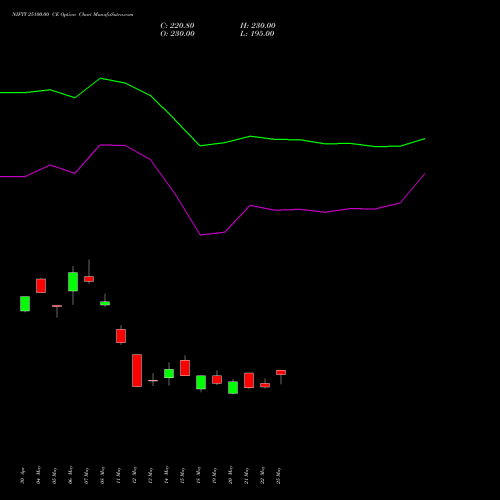Click the green candle for 20 May
Screen dimensions: 500x500
click(x=233, y=387)
